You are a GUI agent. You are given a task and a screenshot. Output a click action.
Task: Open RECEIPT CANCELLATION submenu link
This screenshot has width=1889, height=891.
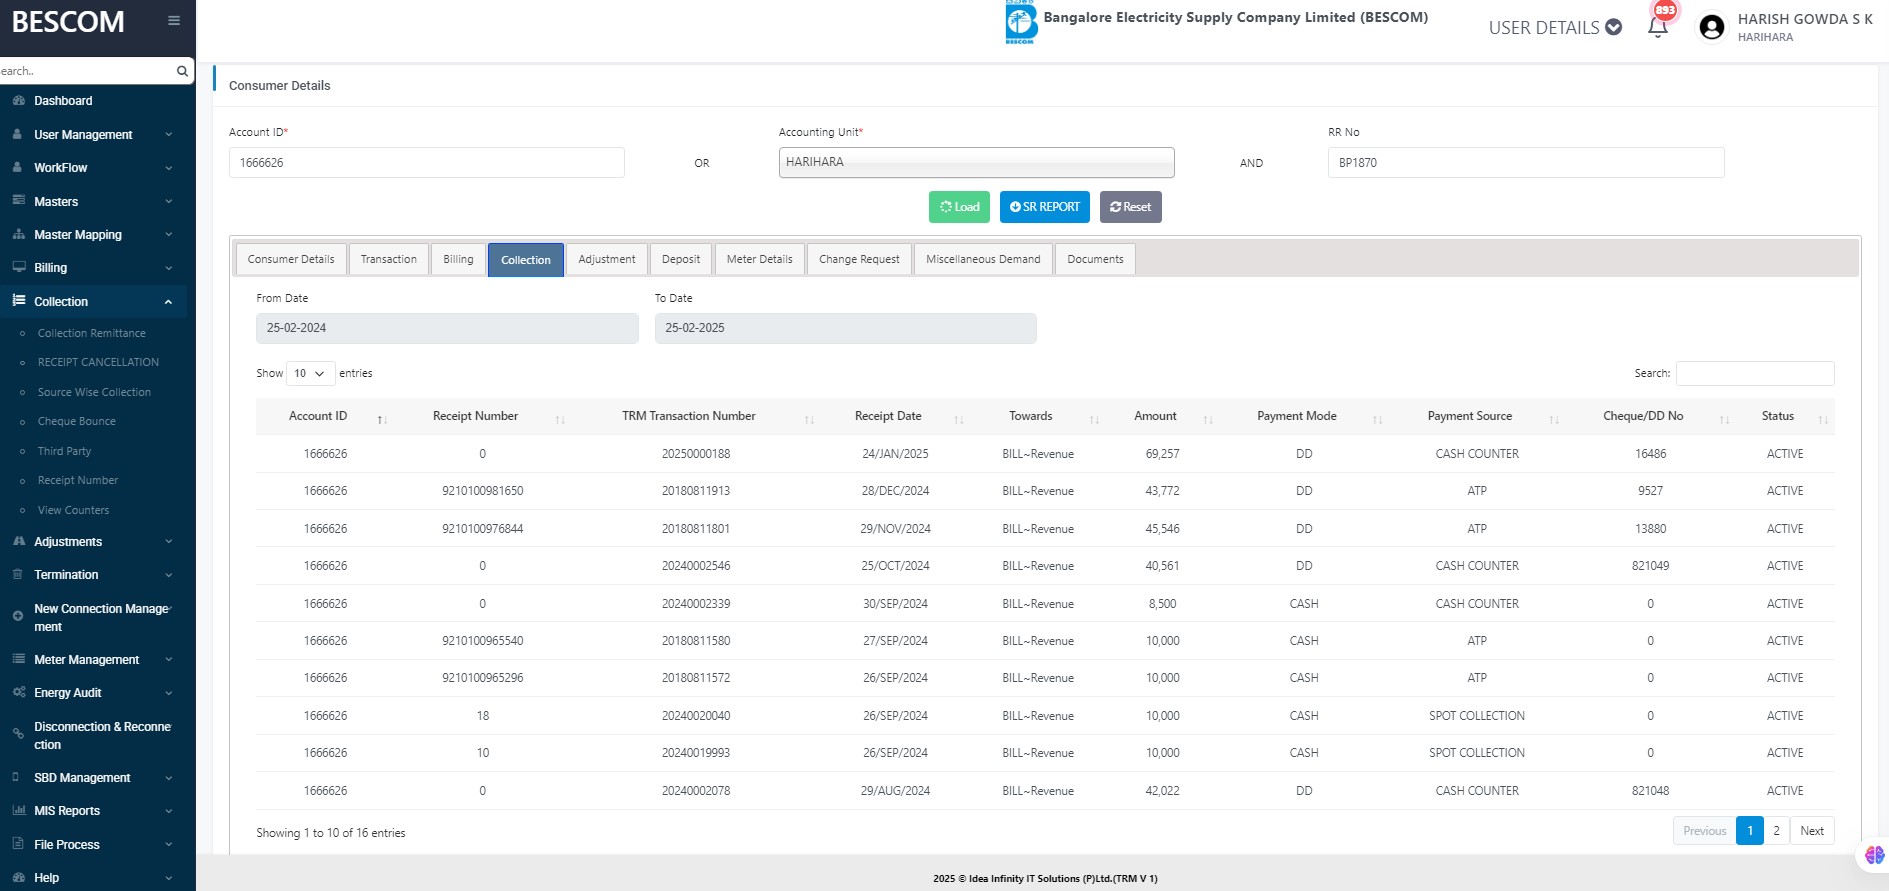[98, 362]
